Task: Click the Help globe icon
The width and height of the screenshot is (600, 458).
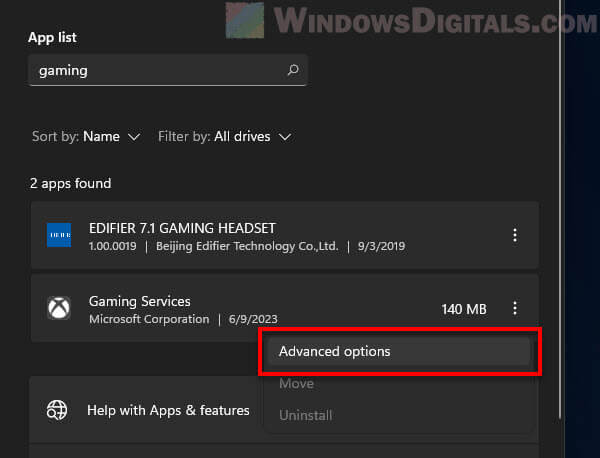Action: coord(57,410)
